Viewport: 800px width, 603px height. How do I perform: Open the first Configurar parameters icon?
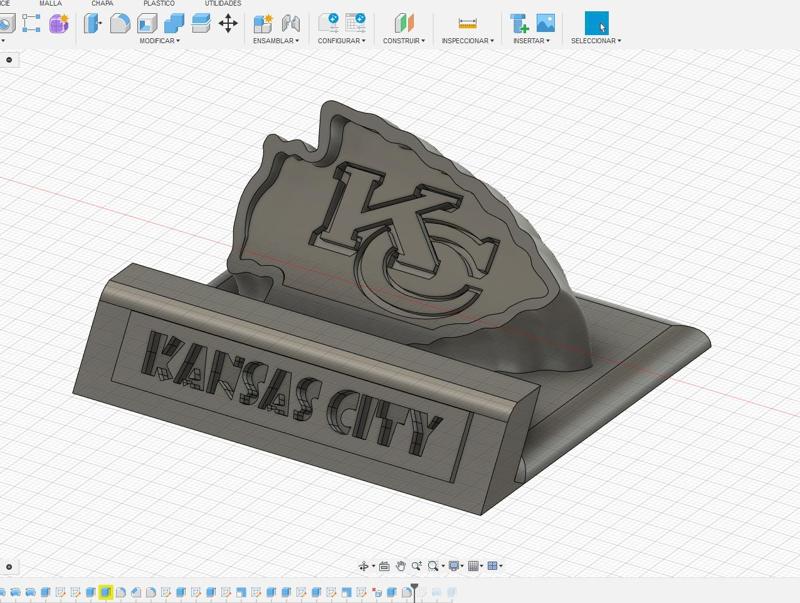[x=329, y=23]
